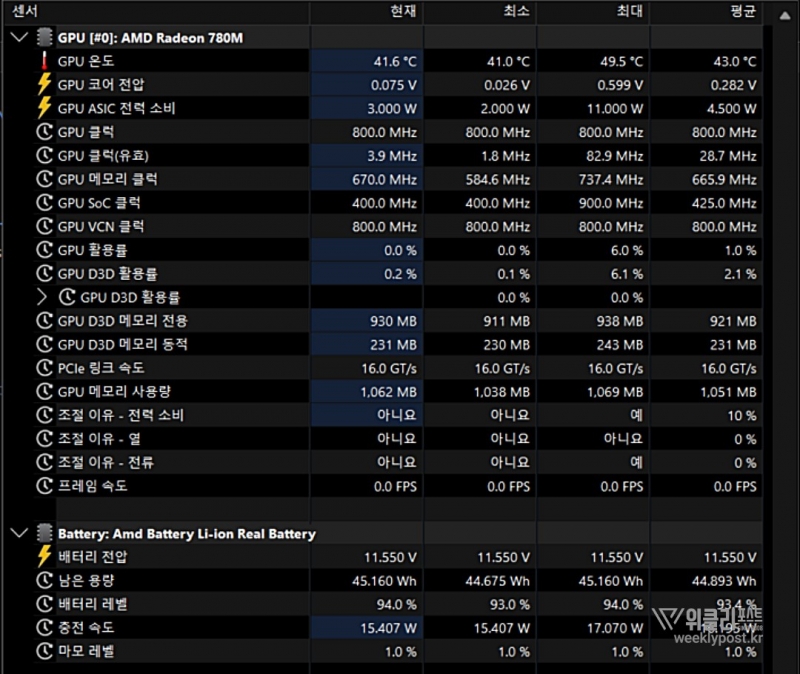
Task: Click the 충전 속도 icon
Action: (x=44, y=628)
